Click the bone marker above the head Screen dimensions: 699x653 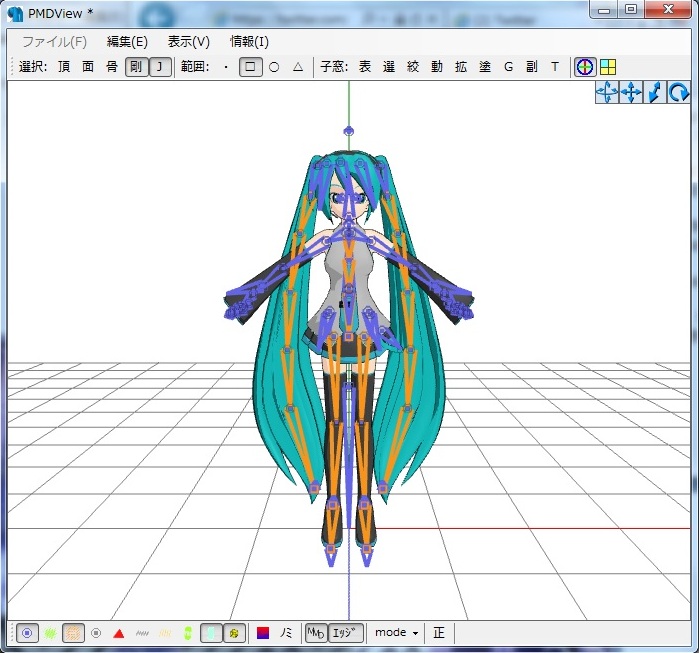349,131
